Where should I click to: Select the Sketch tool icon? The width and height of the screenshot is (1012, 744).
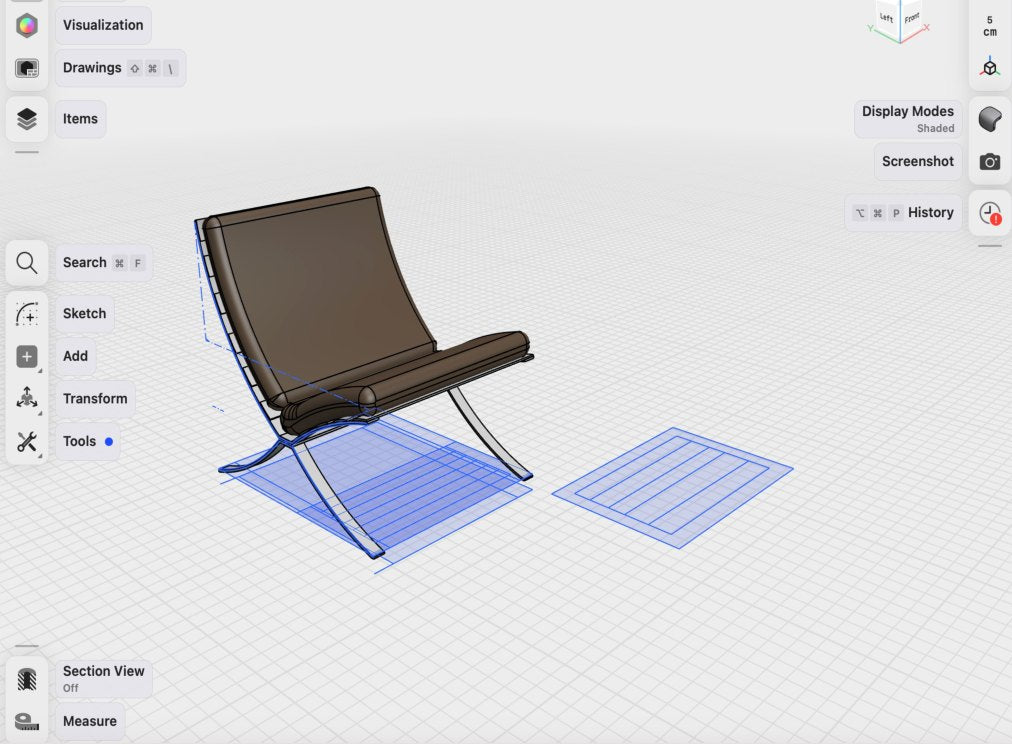point(26,314)
